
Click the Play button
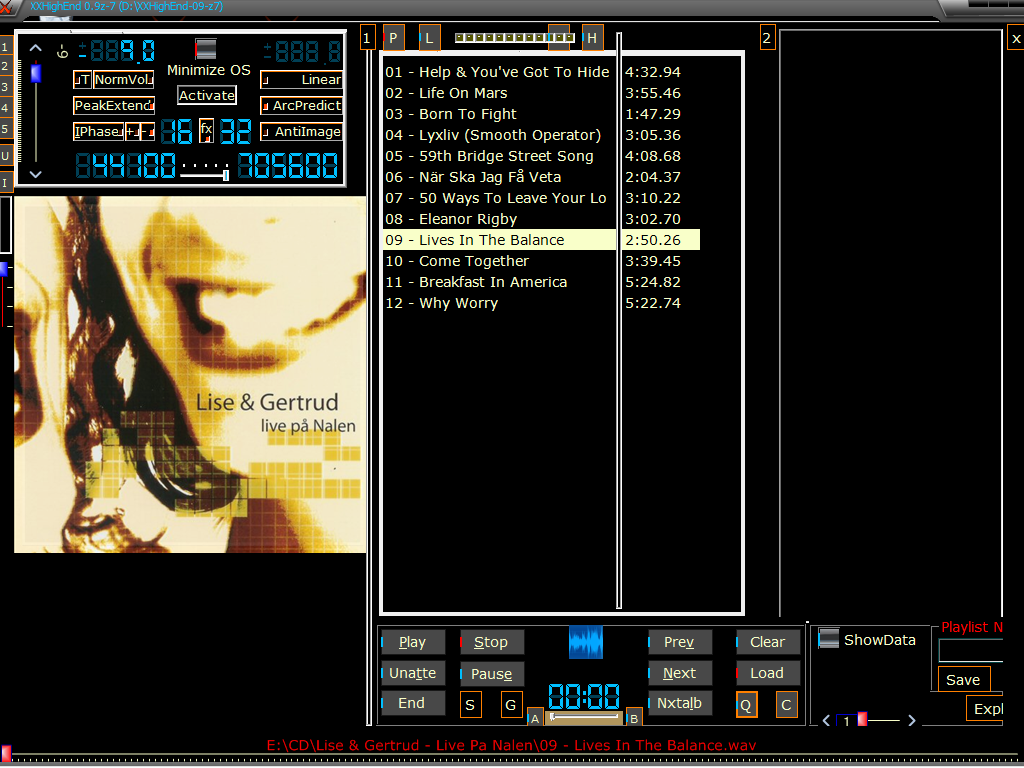pos(413,642)
